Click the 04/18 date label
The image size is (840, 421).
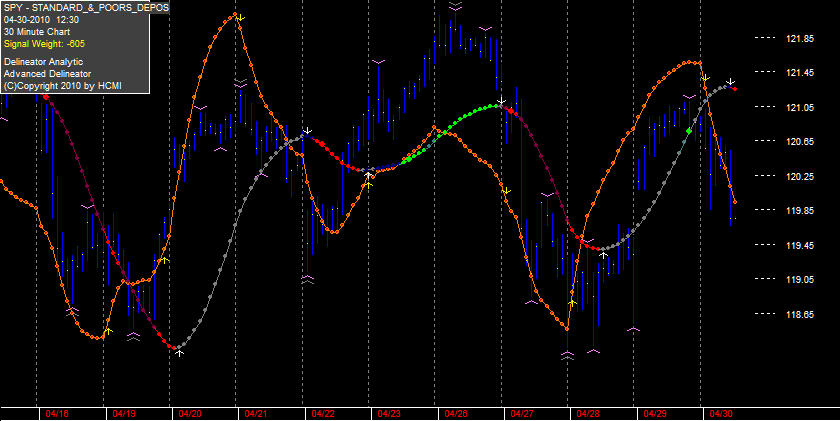click(x=57, y=414)
